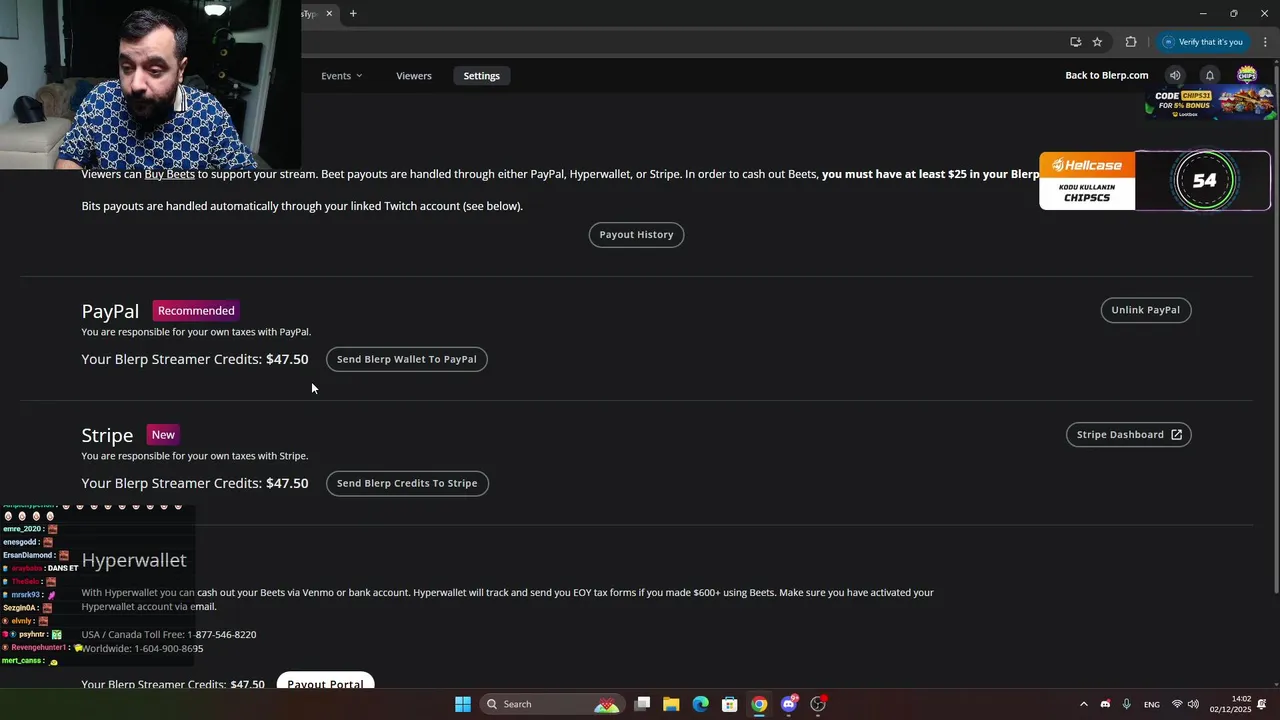The height and width of the screenshot is (720, 1280).
Task: Click the PayPal Recommended badge
Action: [196, 311]
